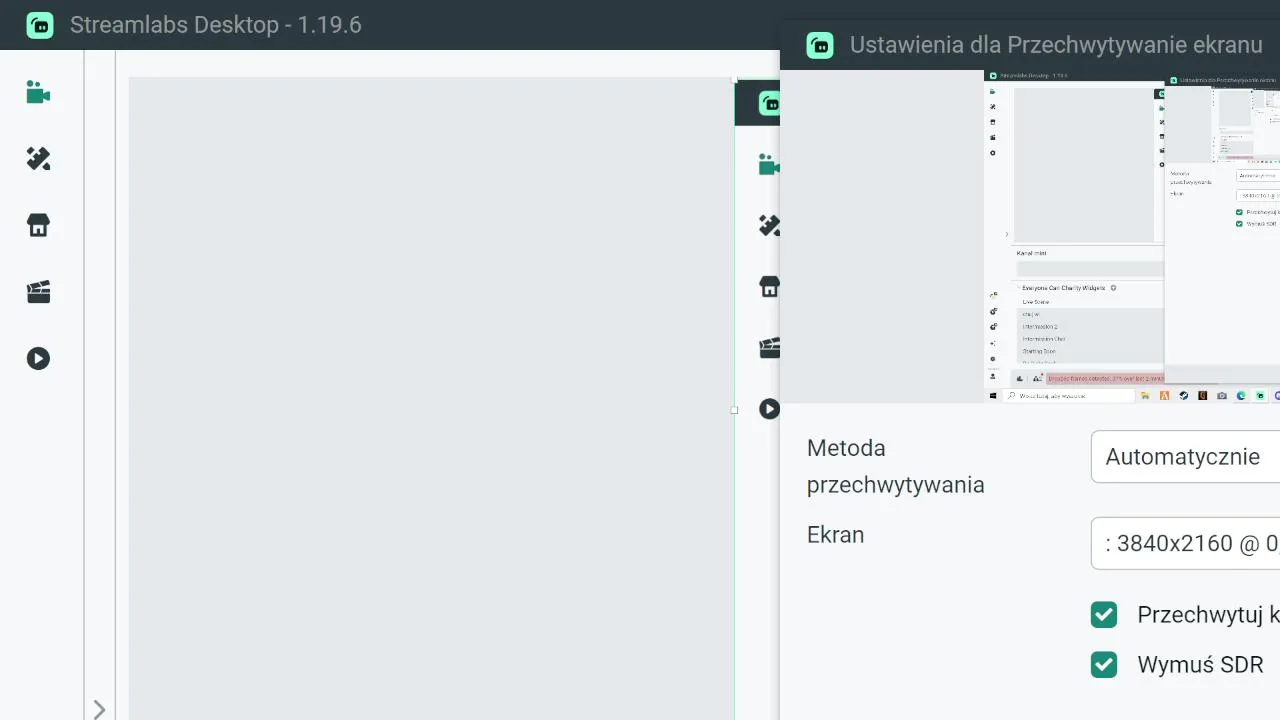This screenshot has width=1280, height=720.
Task: Click Streamlabs logo in the settings window title bar
Action: click(x=820, y=45)
